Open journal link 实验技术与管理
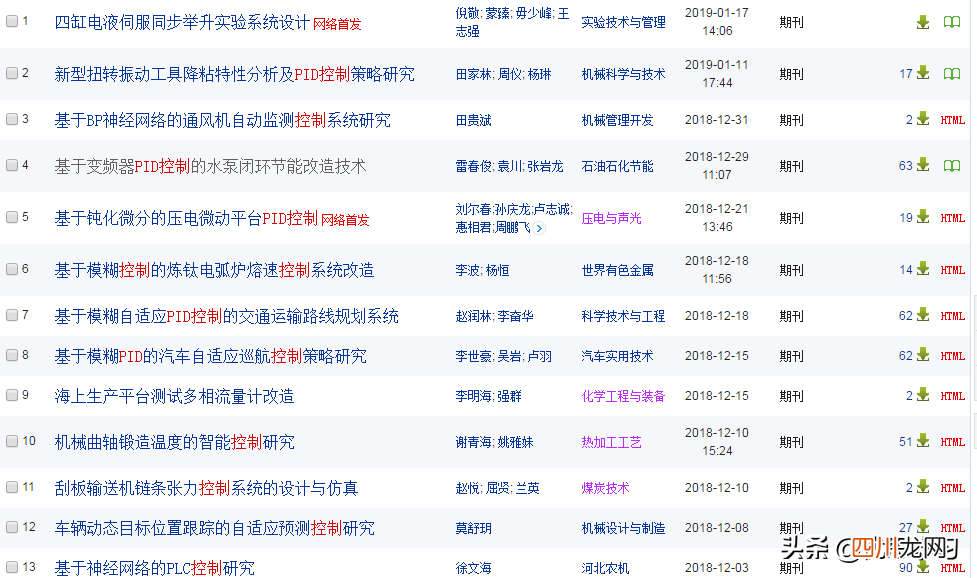Image resolution: width=977 pixels, height=578 pixels. point(623,22)
